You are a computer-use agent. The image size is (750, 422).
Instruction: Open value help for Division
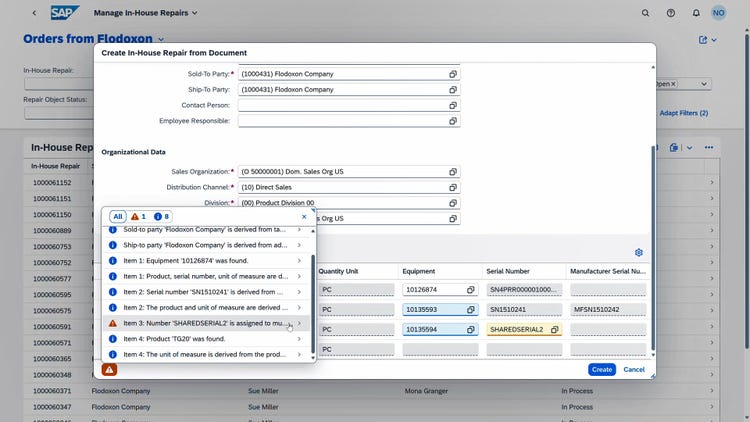tap(452, 203)
